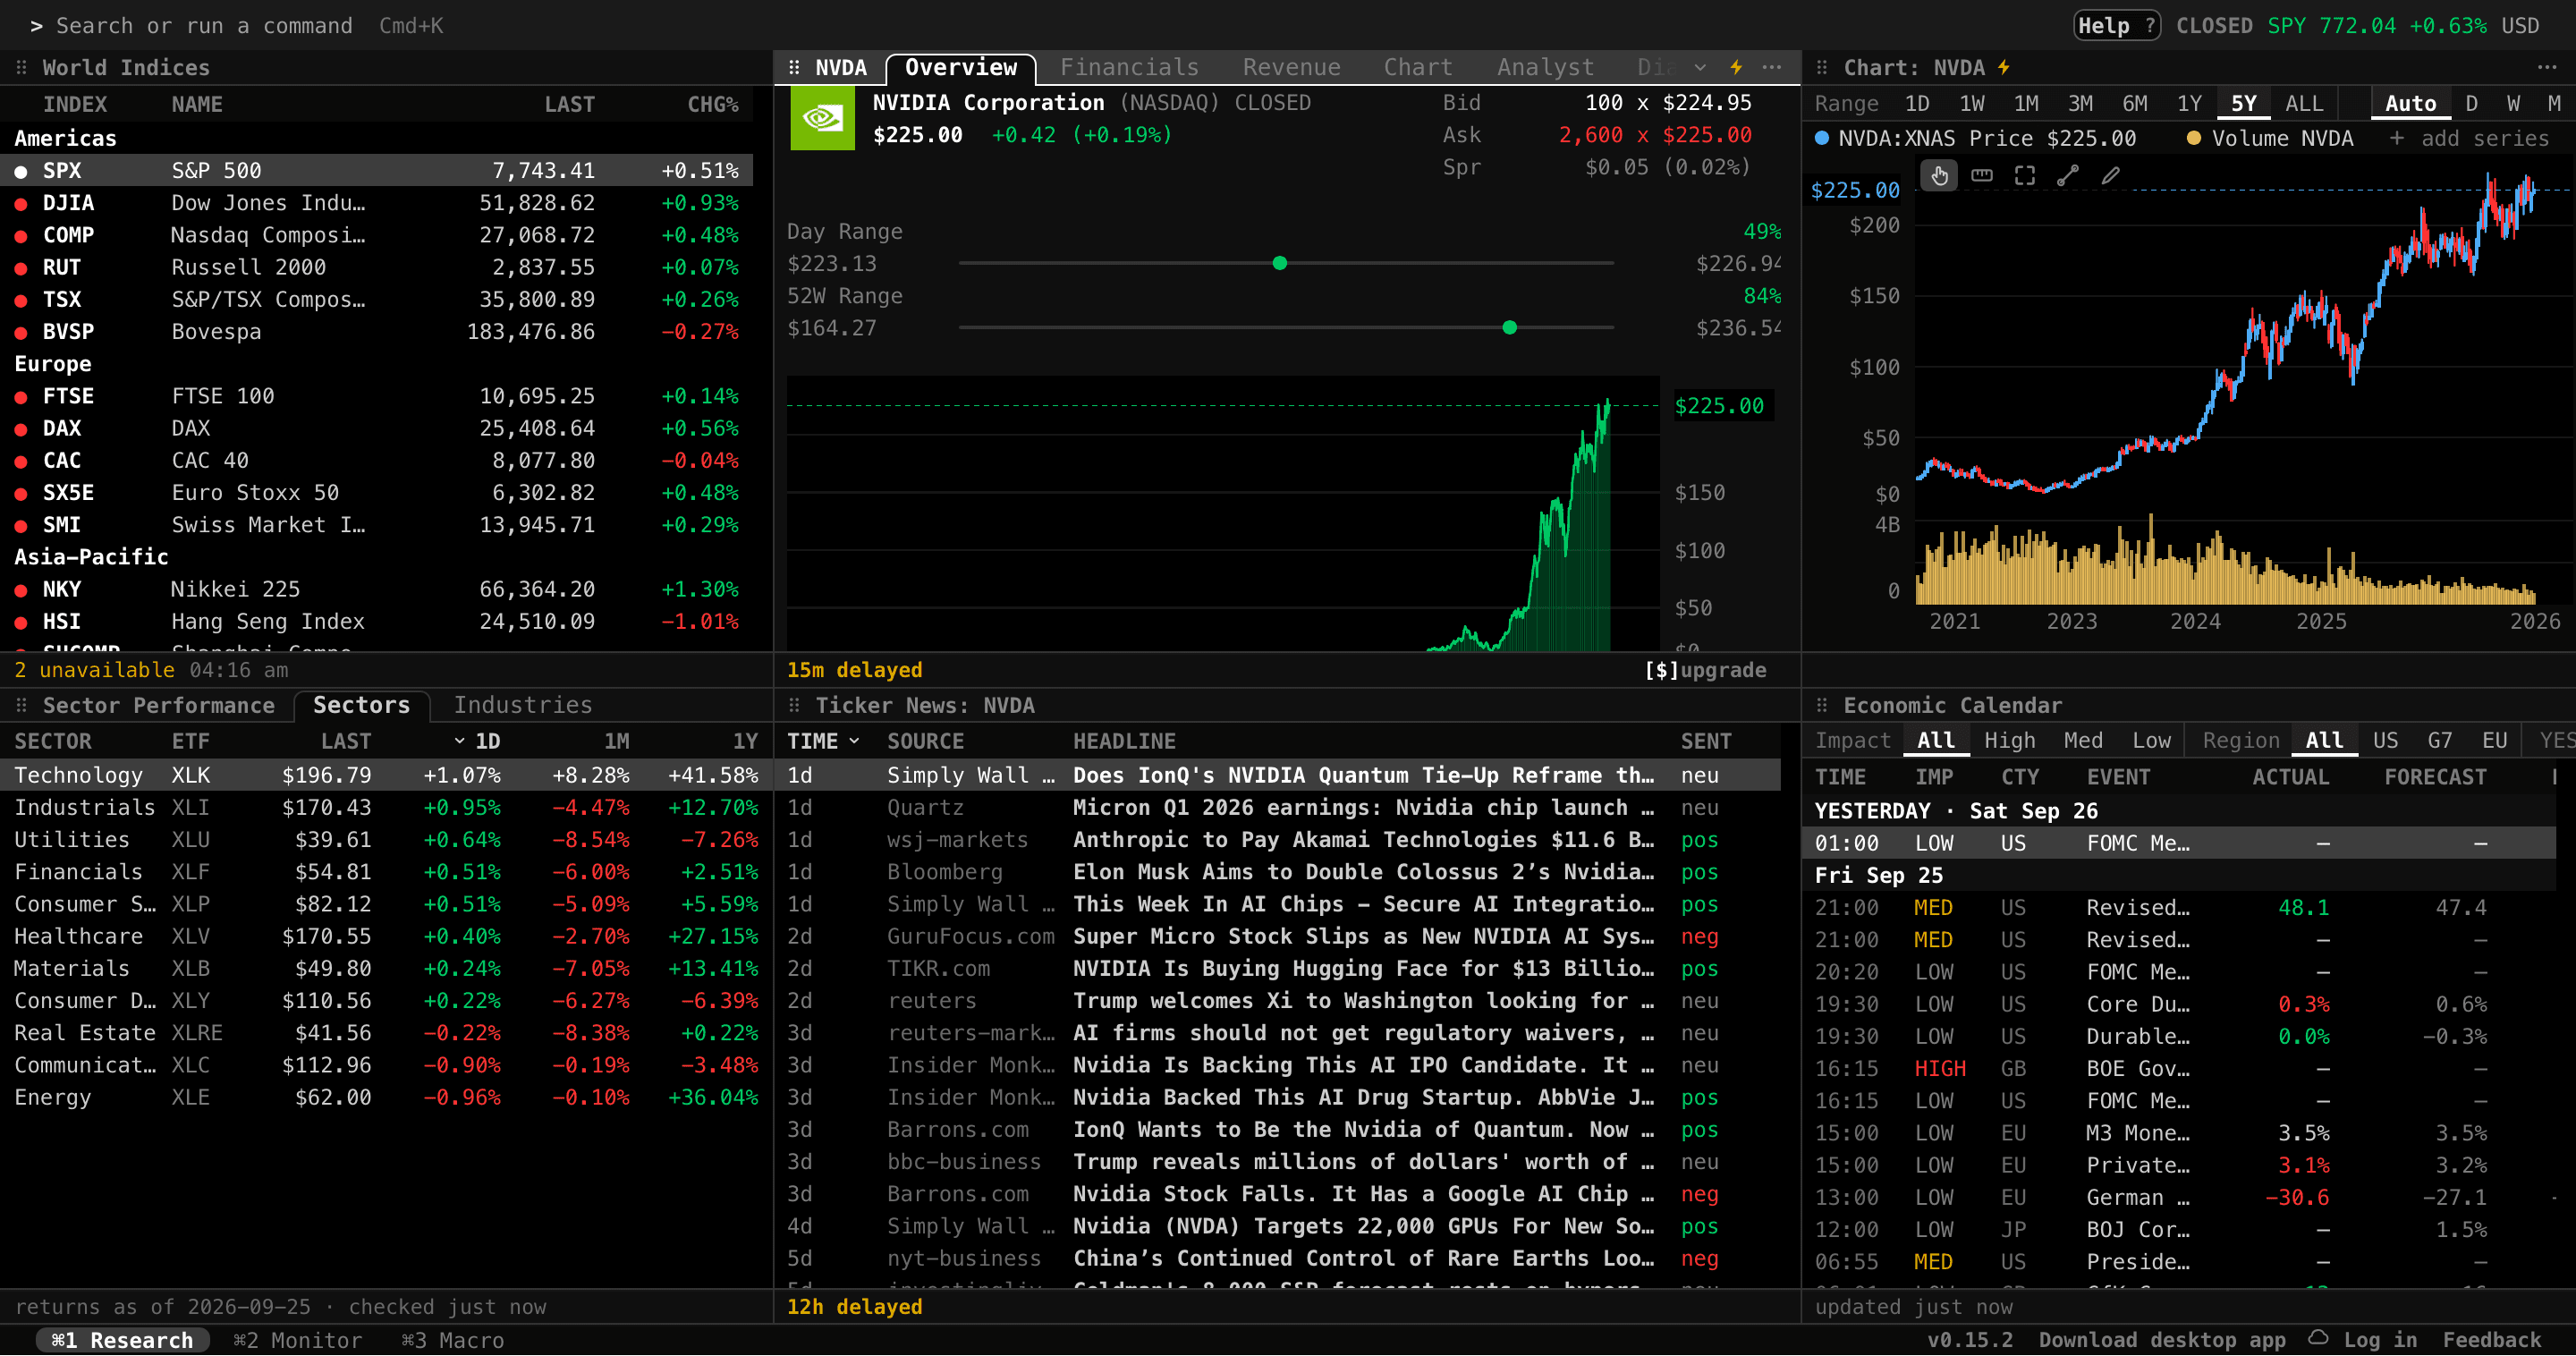
Task: Click the upgrade link under the NVDA chart
Action: (1705, 670)
